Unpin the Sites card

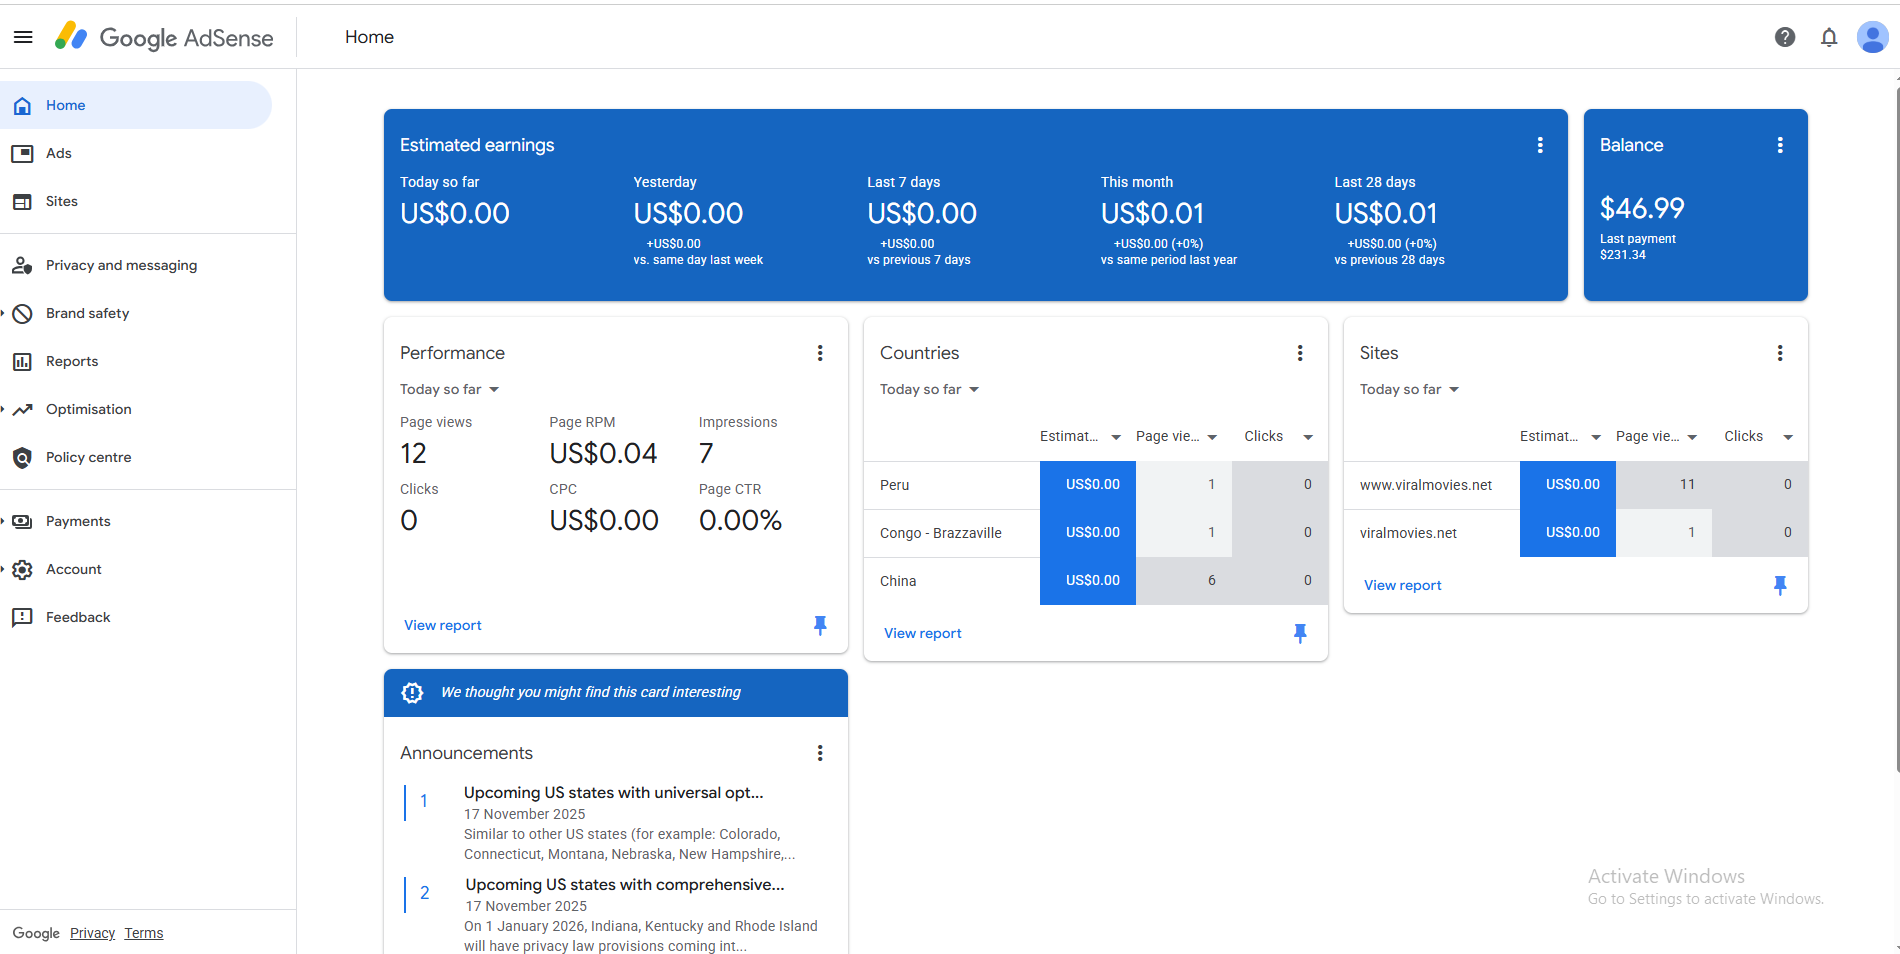[1780, 585]
